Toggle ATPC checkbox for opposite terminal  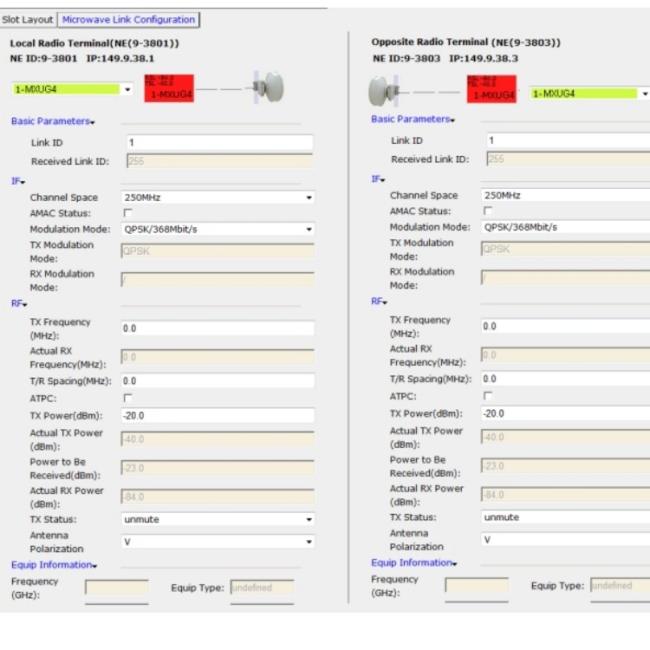pos(489,396)
